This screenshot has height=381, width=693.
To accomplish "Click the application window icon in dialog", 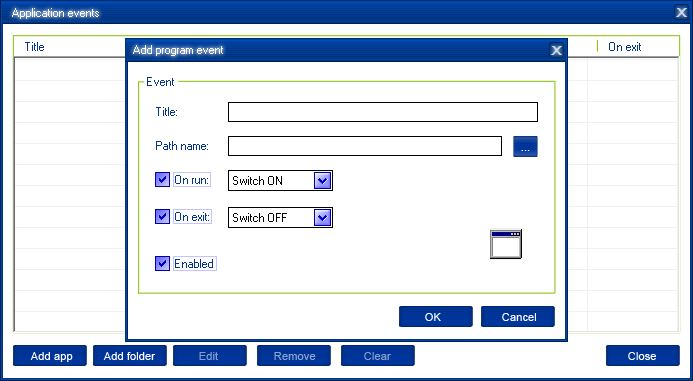I will (506, 244).
